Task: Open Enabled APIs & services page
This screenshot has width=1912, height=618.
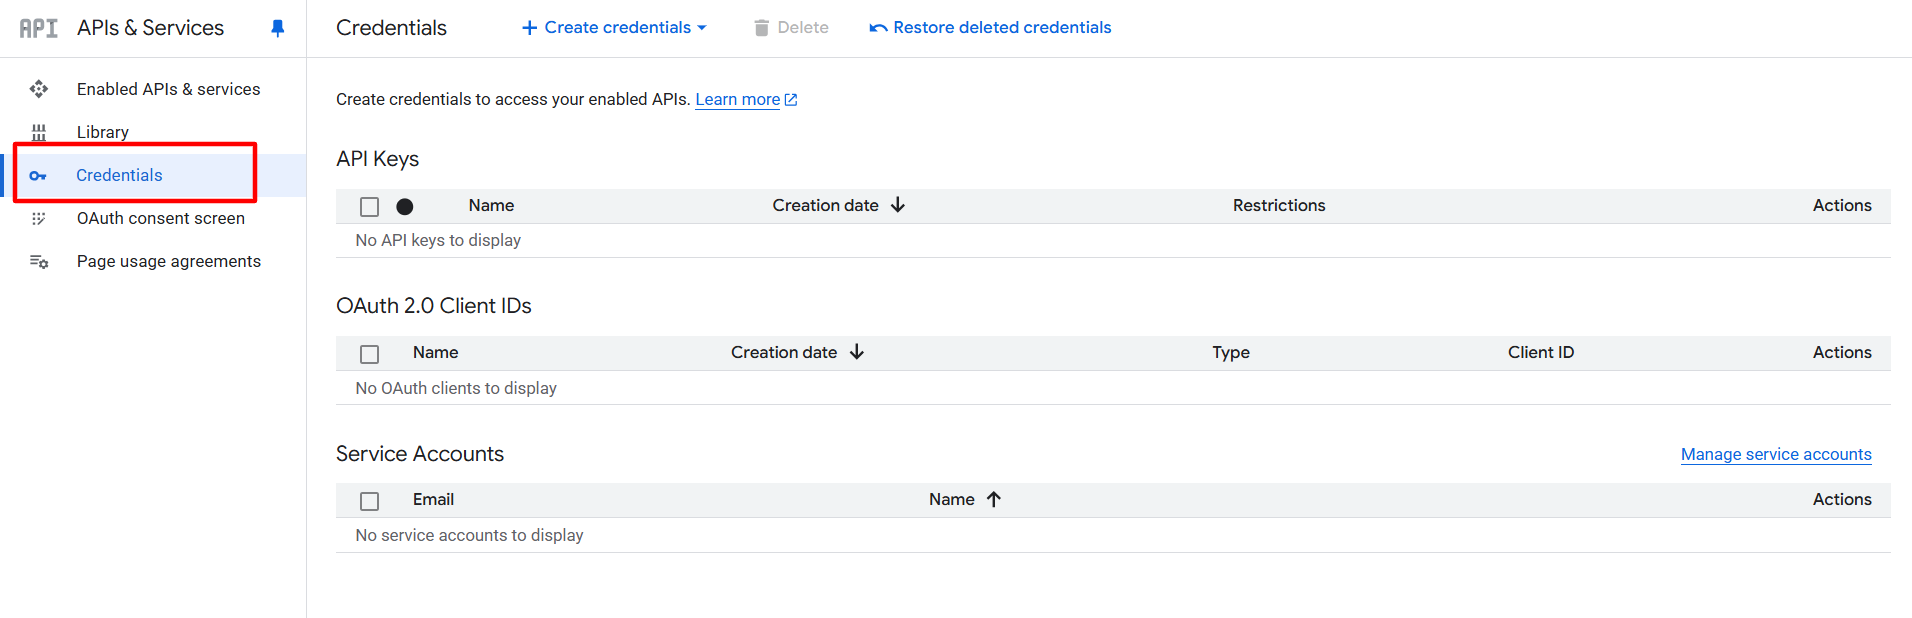Action: pyautogui.click(x=168, y=89)
